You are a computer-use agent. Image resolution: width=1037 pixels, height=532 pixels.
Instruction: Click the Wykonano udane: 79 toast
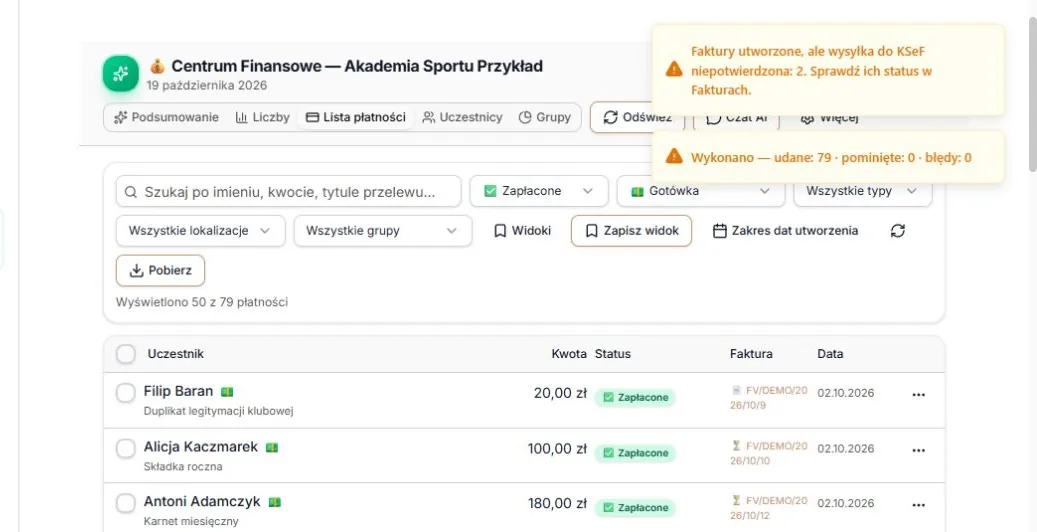(x=828, y=157)
